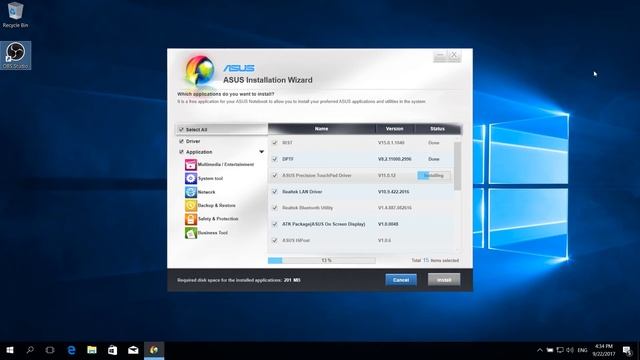This screenshot has height=360, width=640.
Task: Click the greyed Install button
Action: pos(444,280)
